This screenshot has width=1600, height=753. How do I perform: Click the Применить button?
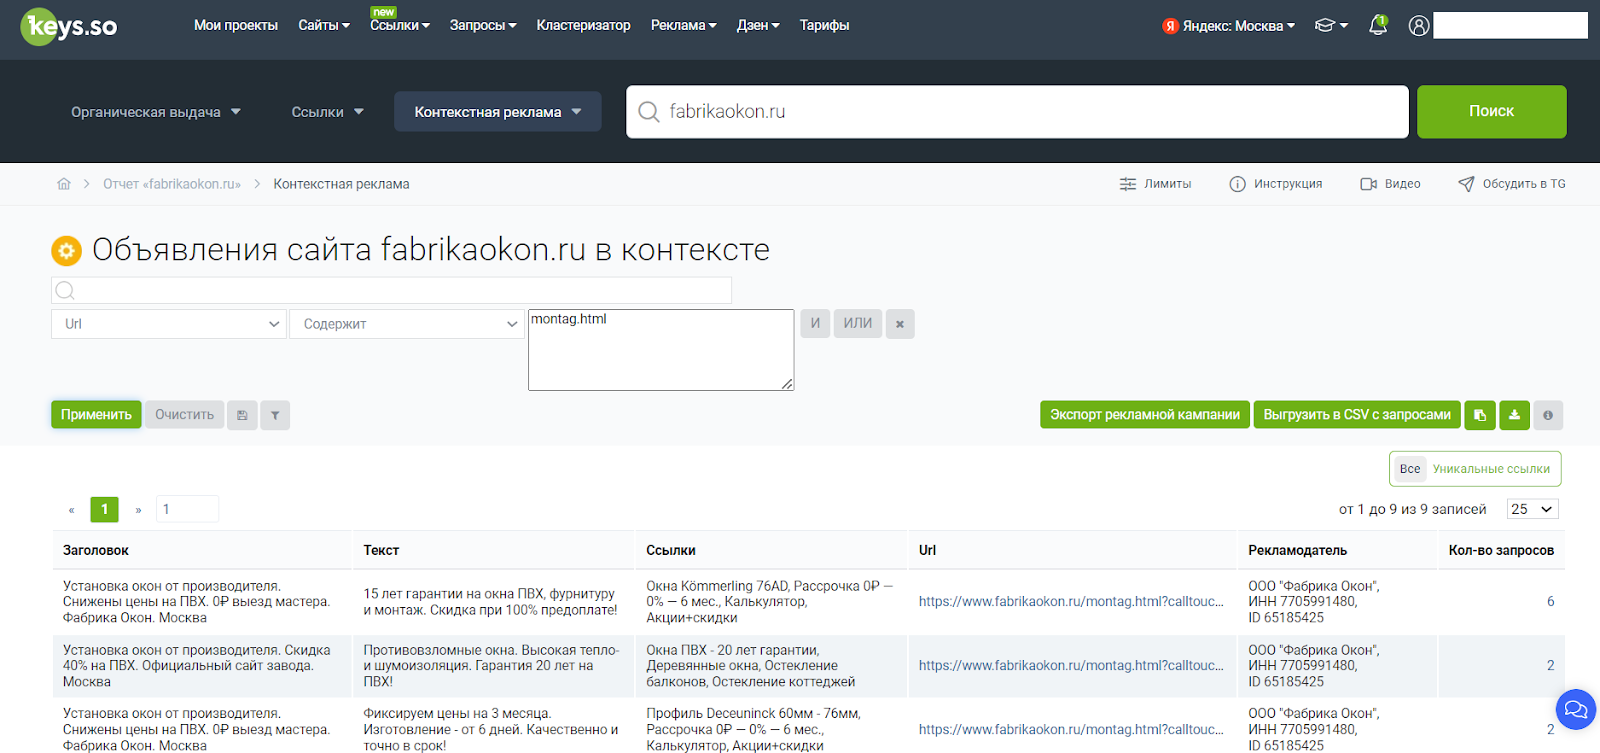[x=96, y=415]
